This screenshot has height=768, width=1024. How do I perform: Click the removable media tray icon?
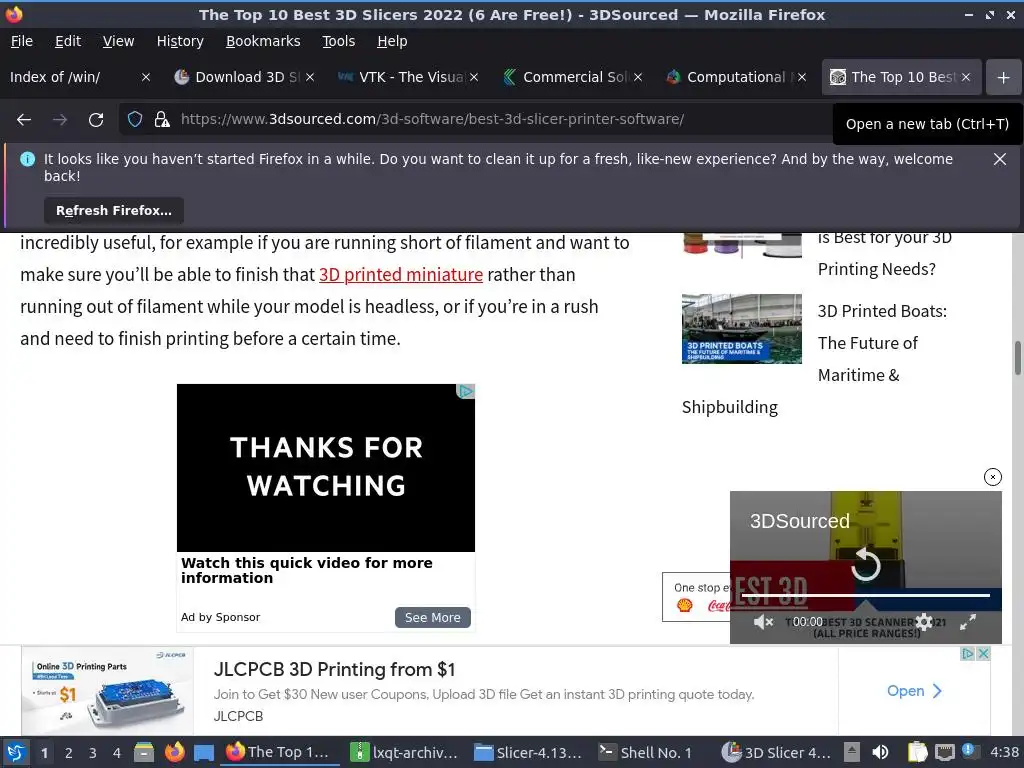coord(852,753)
